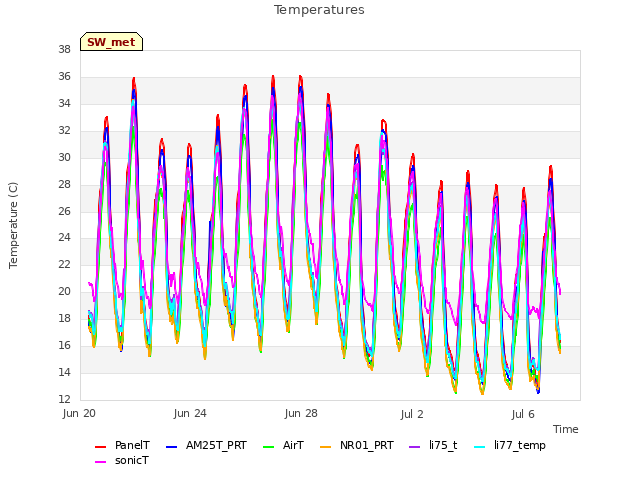
Task: Click the Temperatures chart title
Action: (319, 10)
